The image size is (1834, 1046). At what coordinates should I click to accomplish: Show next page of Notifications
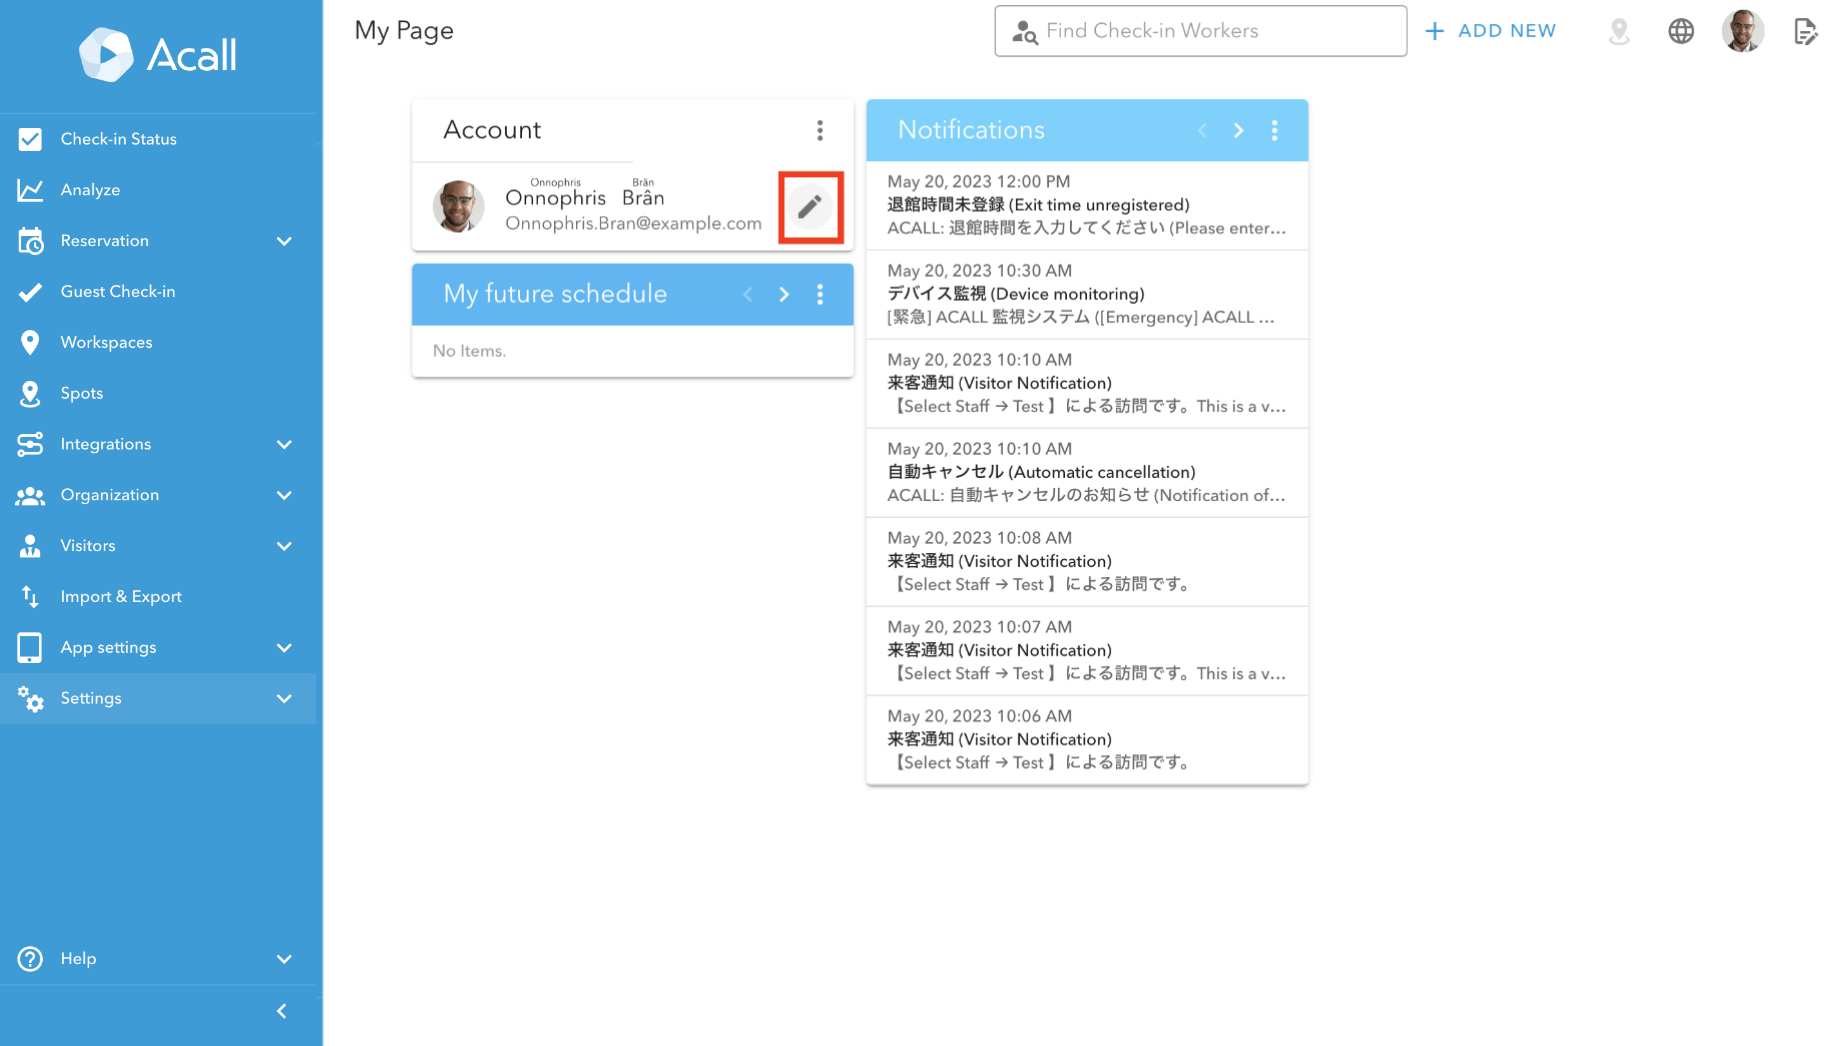[1238, 130]
